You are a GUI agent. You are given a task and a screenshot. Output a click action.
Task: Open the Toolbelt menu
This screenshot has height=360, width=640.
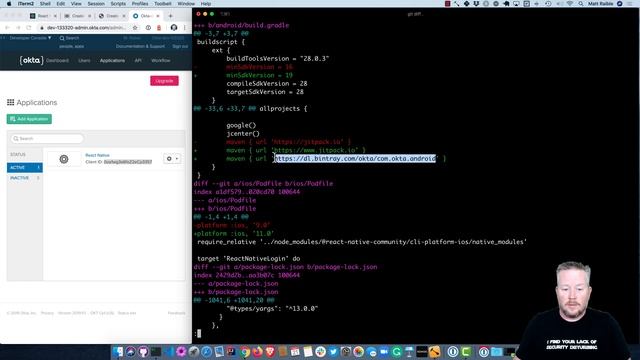[x=162, y=4]
